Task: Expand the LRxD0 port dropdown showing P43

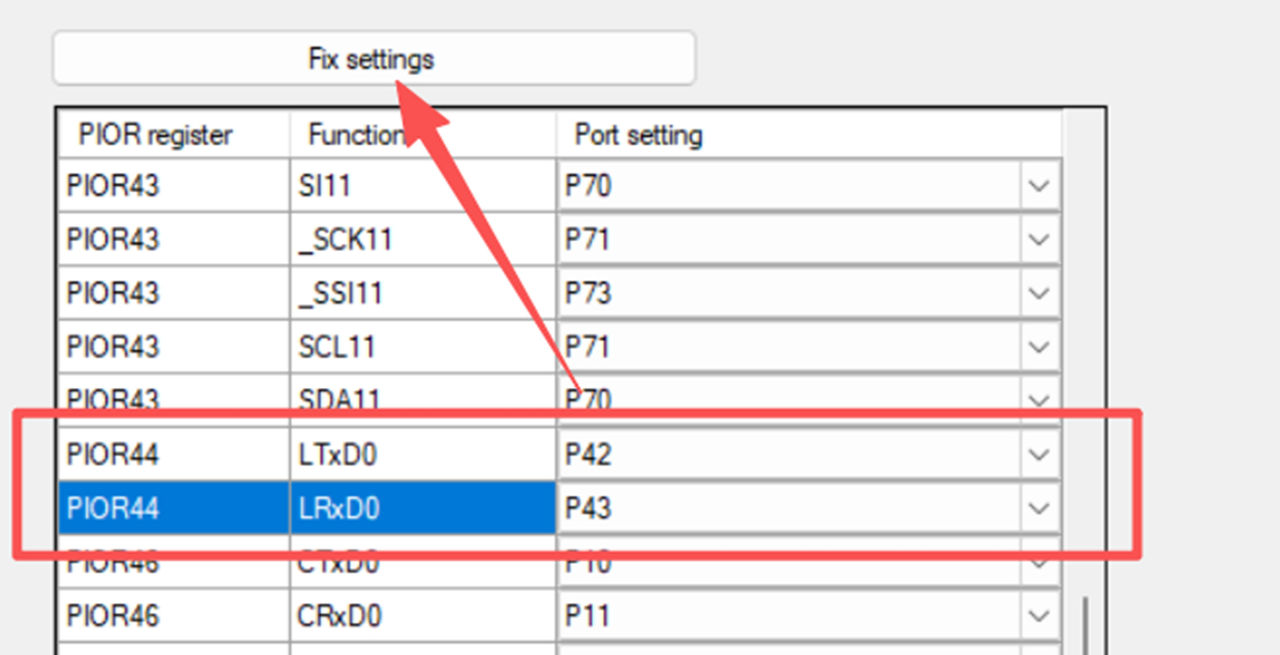Action: pos(1039,509)
